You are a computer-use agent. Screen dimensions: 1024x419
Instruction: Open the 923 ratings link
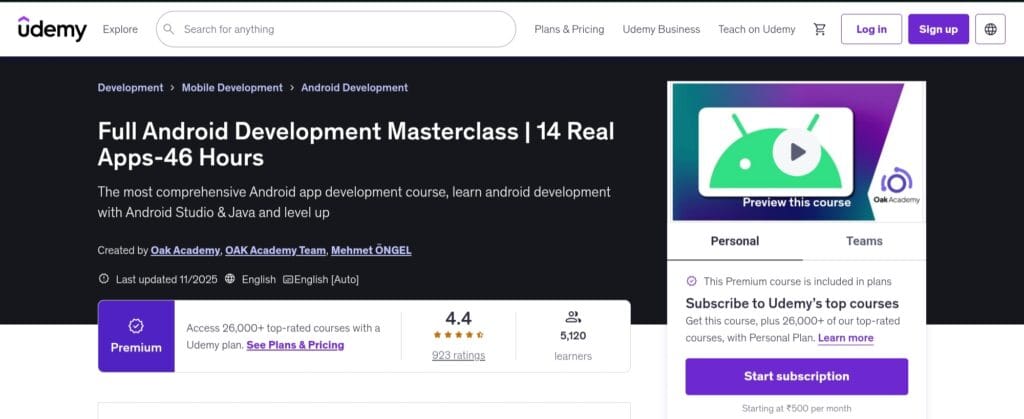point(458,356)
